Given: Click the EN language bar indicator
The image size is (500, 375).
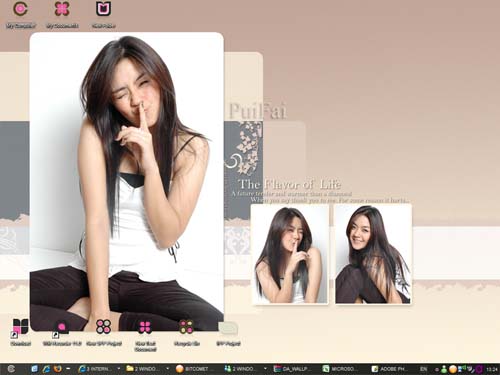Looking at the screenshot, I should click(x=423, y=369).
